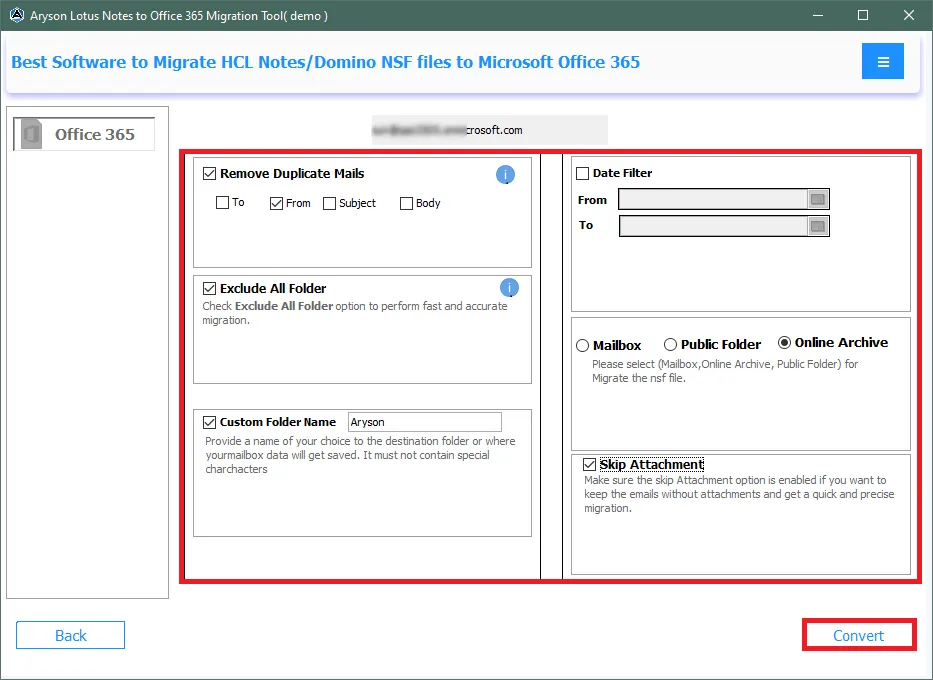This screenshot has height=680, width=933.
Task: Click the Date Filter To date field
Action: pos(713,226)
